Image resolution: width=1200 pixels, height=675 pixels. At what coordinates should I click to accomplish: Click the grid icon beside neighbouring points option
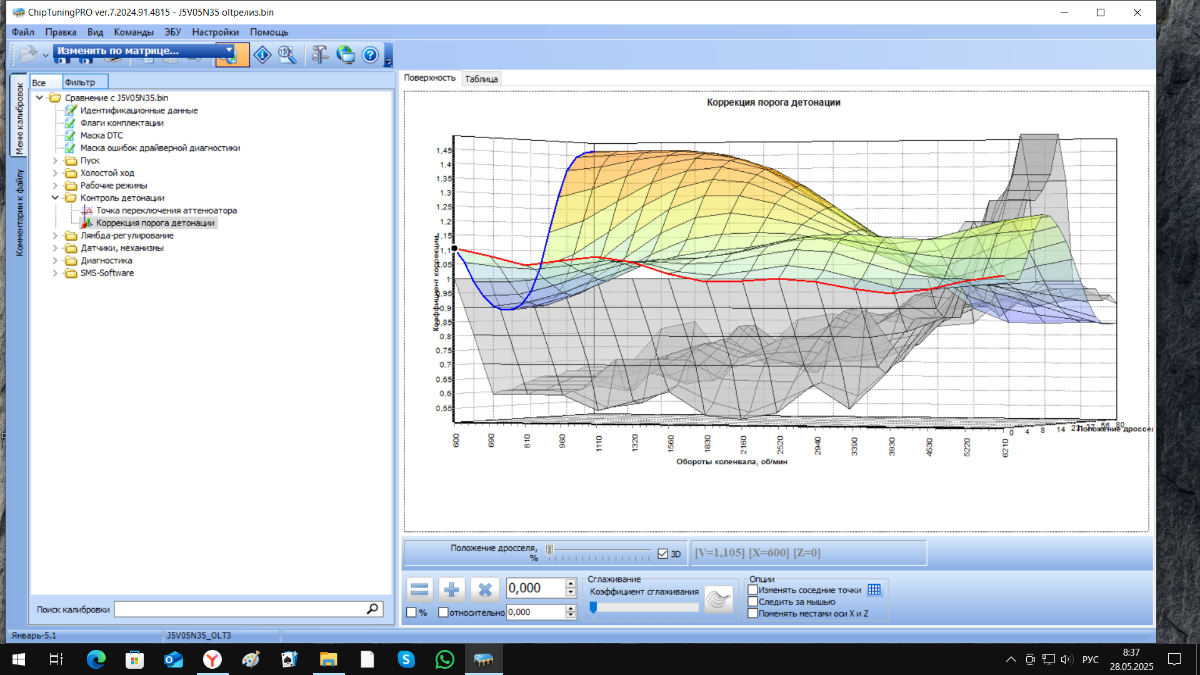[x=874, y=590]
